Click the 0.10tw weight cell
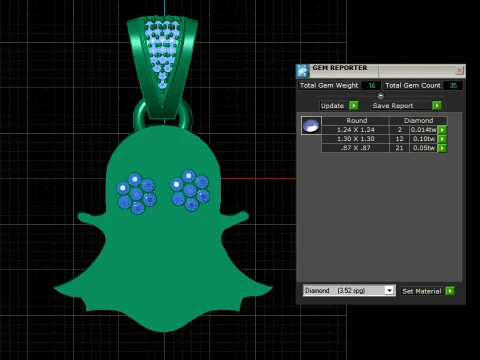 (x=423, y=139)
